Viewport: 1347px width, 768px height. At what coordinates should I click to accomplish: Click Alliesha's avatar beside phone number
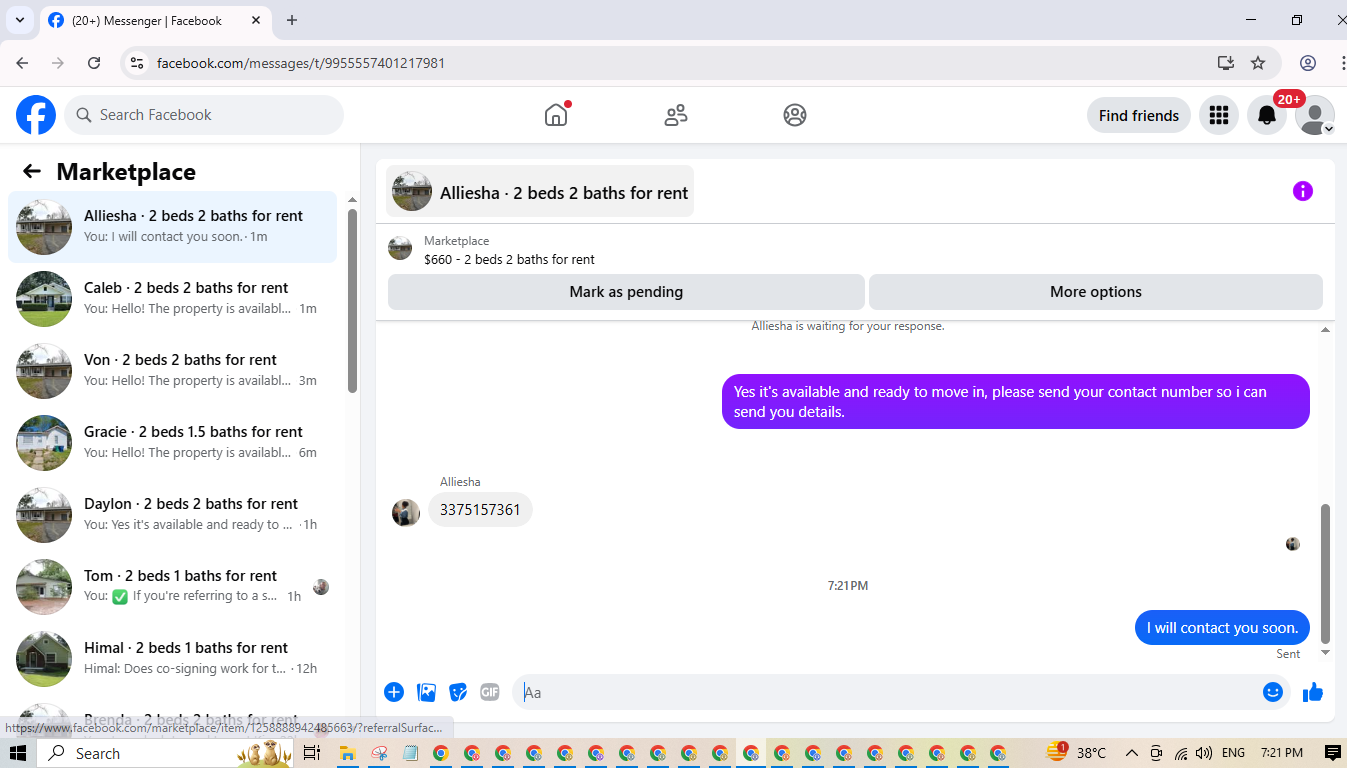[406, 513]
